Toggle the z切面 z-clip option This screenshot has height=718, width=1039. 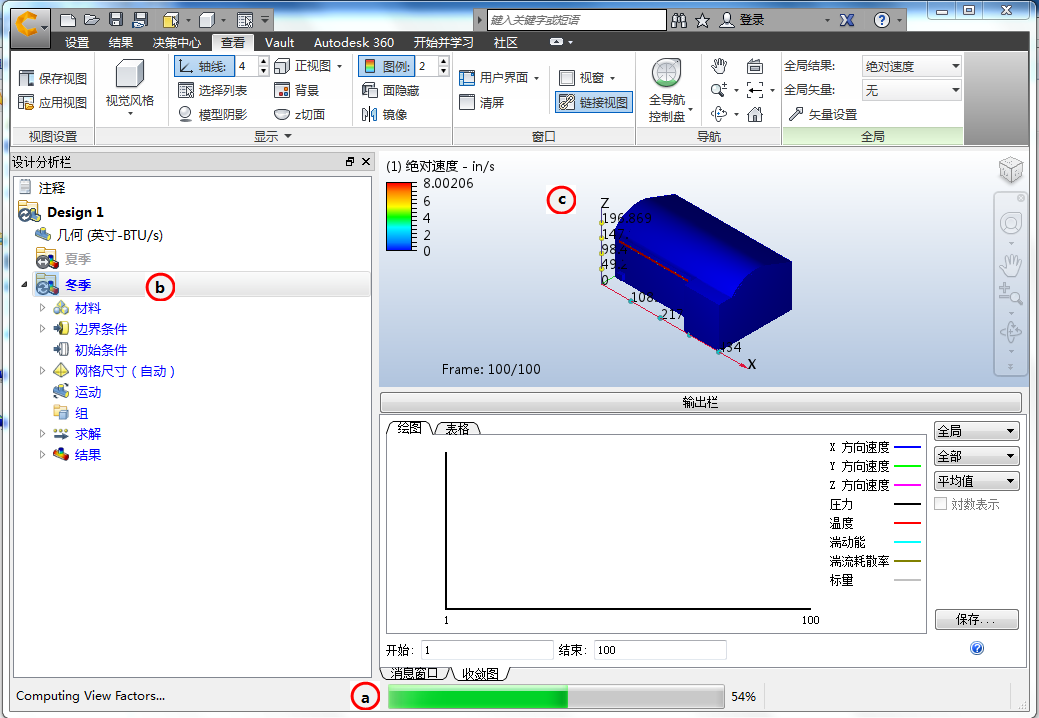300,114
